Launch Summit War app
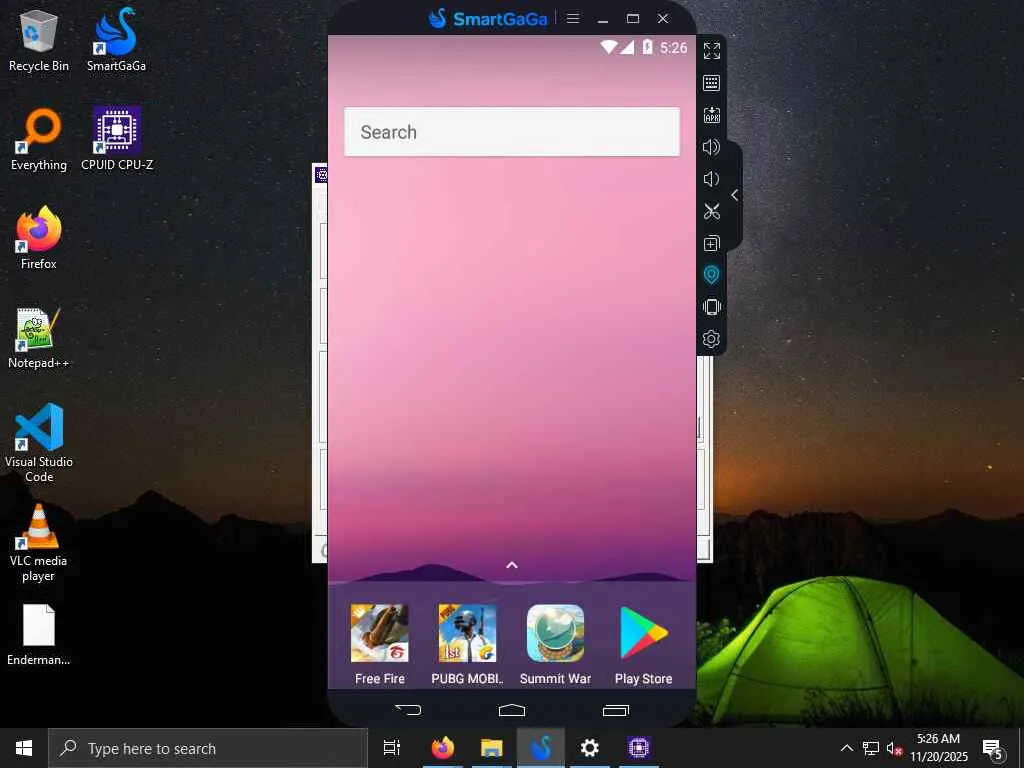The height and width of the screenshot is (768, 1024). click(555, 645)
